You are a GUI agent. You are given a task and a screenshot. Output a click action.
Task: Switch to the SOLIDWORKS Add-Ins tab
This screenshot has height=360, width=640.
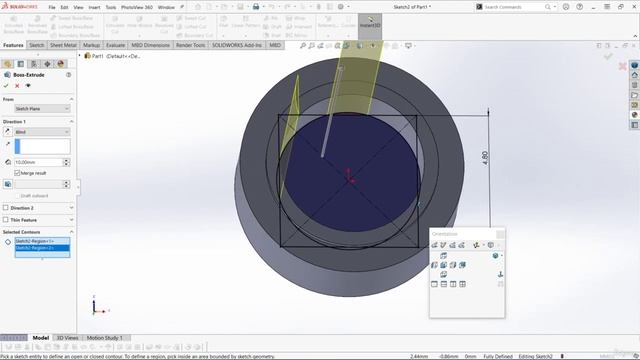coord(237,45)
